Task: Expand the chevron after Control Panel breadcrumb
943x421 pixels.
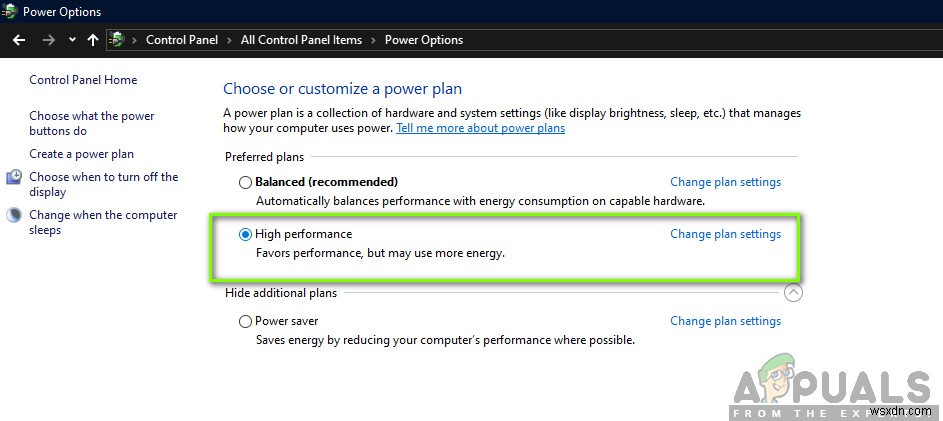Action: [231, 40]
